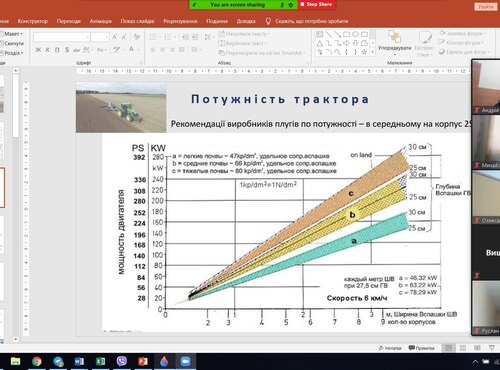
Task: Click the Stop Share button
Action: click(x=316, y=5)
